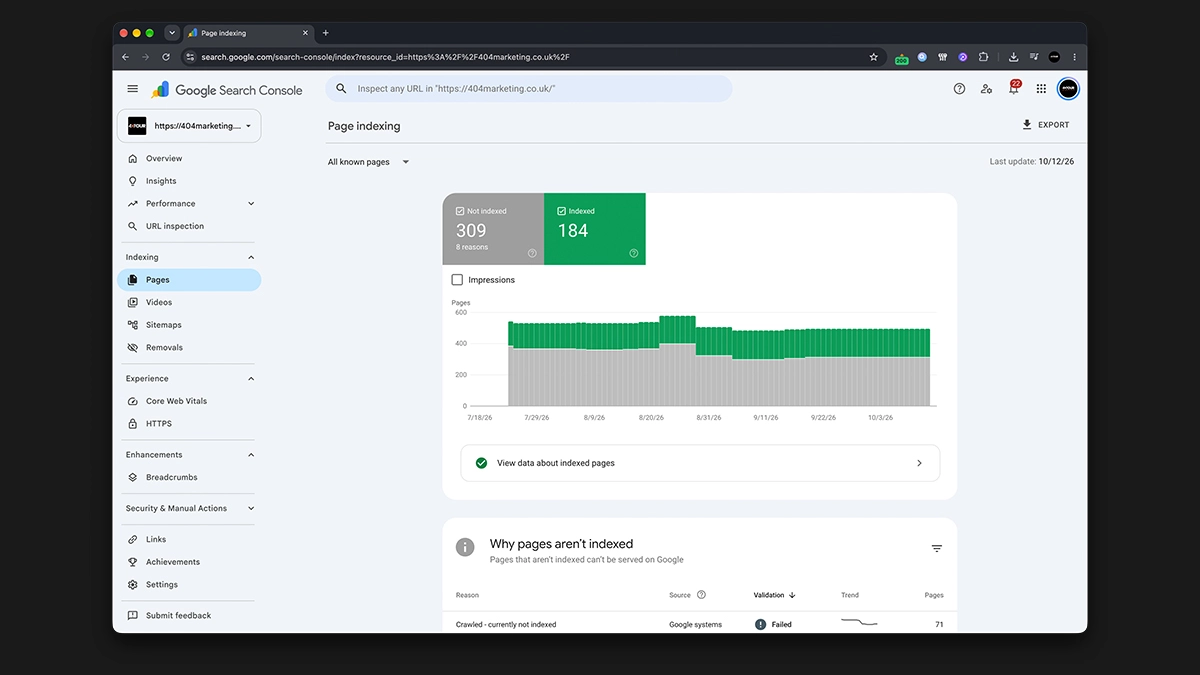Open help icon on the Not indexed card
This screenshot has width=1200, height=675.
tap(532, 253)
